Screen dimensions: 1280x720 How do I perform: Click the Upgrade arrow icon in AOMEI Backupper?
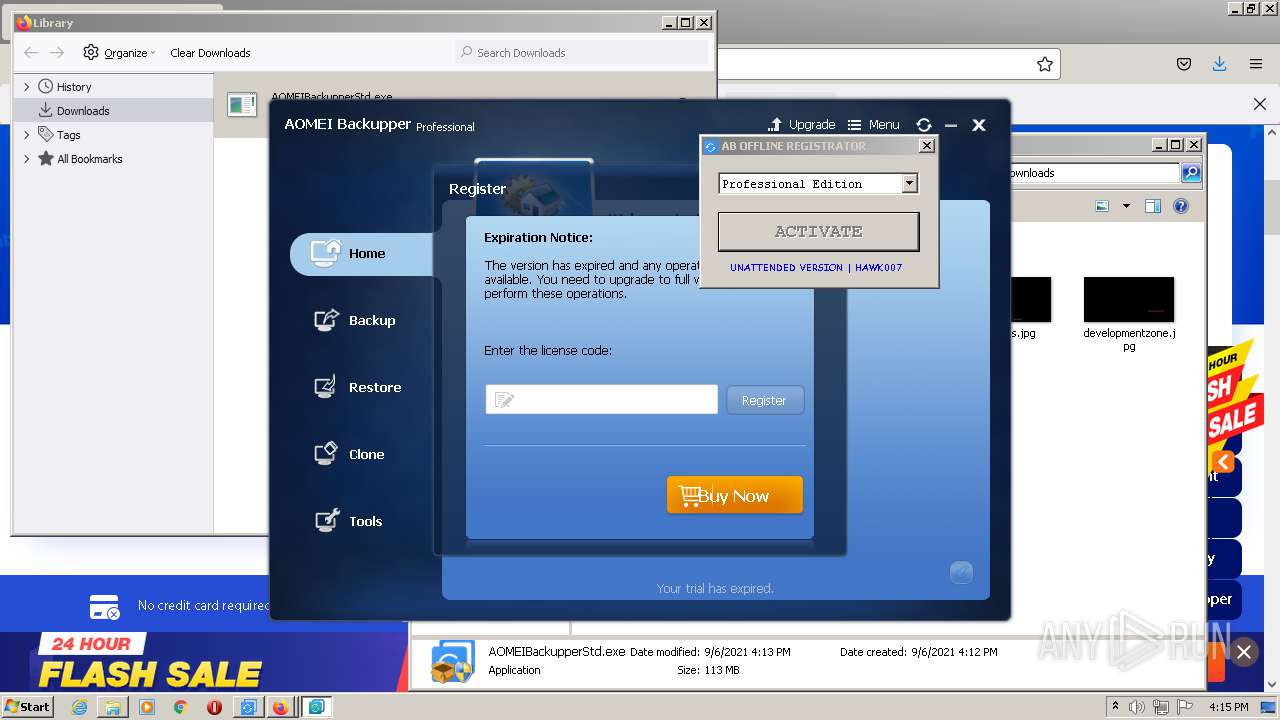click(775, 125)
